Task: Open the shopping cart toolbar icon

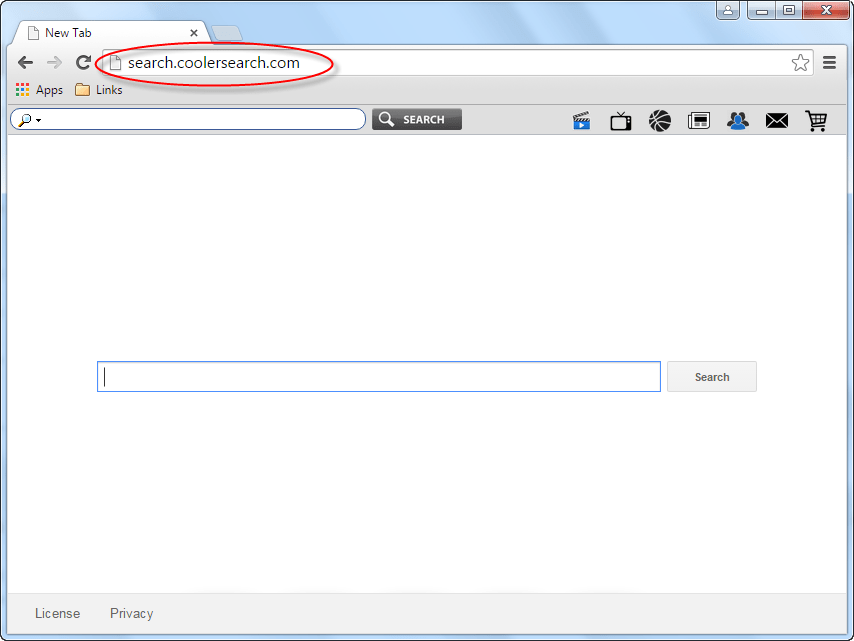Action: click(x=816, y=120)
